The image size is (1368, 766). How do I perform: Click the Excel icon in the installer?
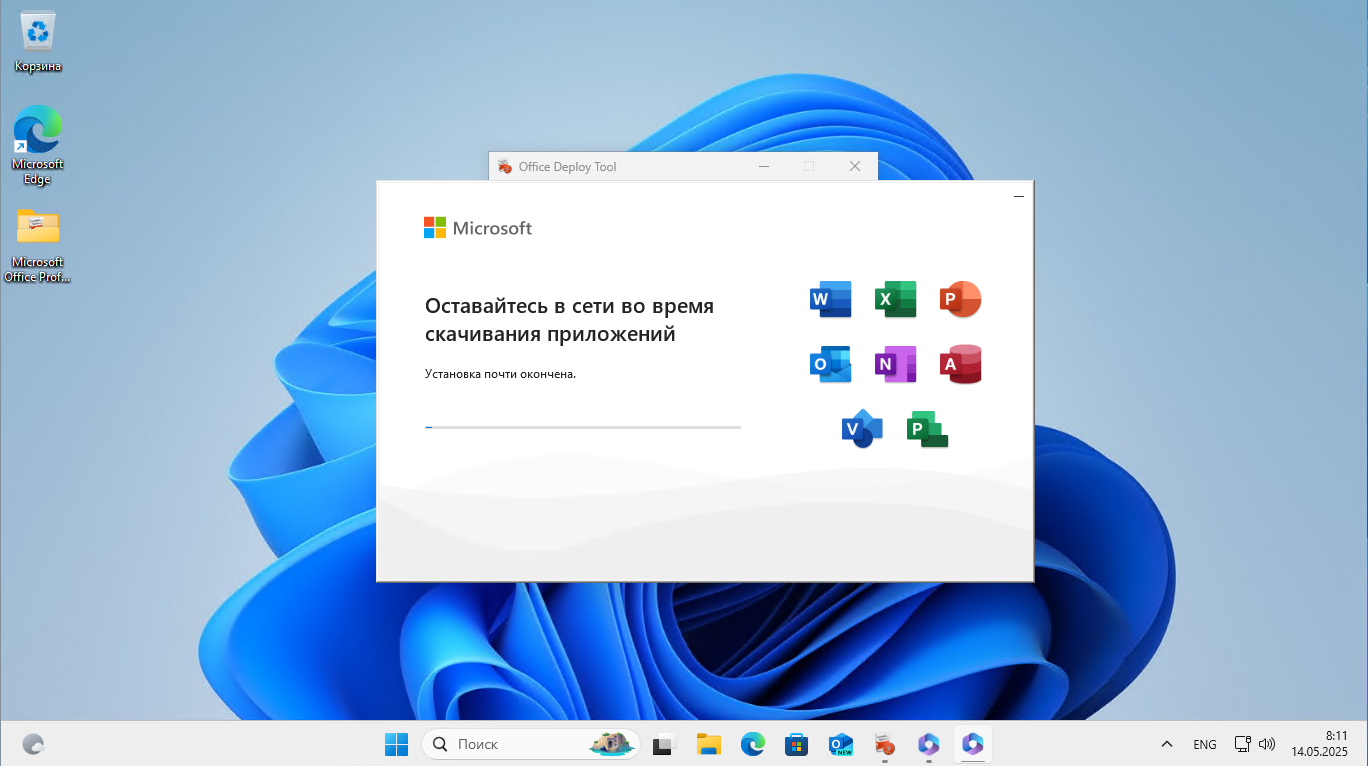pyautogui.click(x=895, y=299)
